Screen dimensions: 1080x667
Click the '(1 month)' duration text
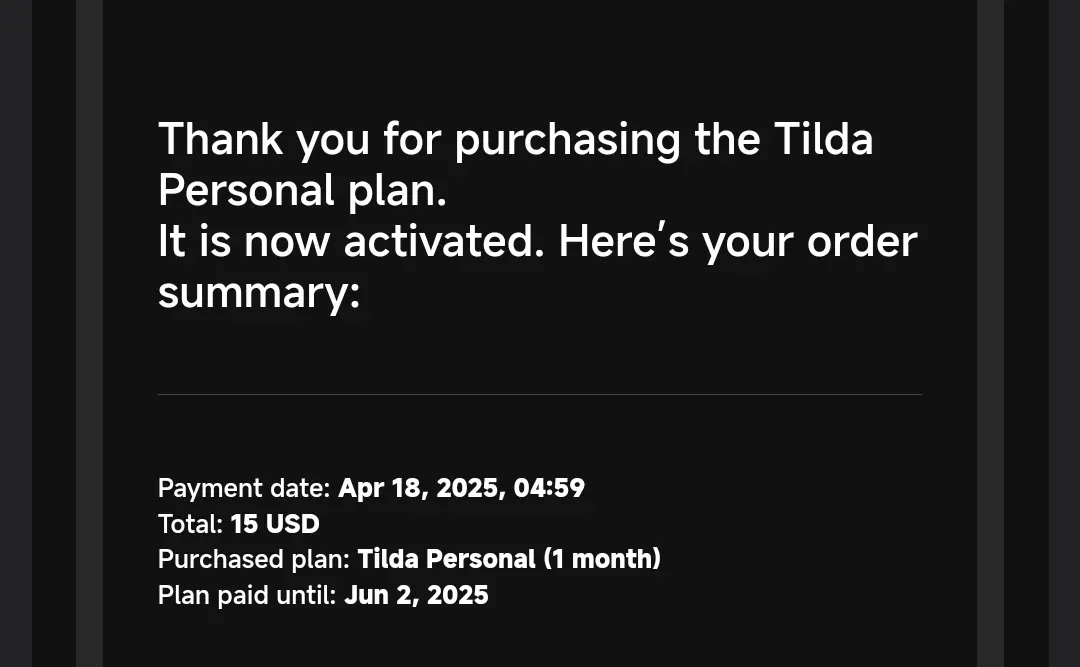click(602, 560)
